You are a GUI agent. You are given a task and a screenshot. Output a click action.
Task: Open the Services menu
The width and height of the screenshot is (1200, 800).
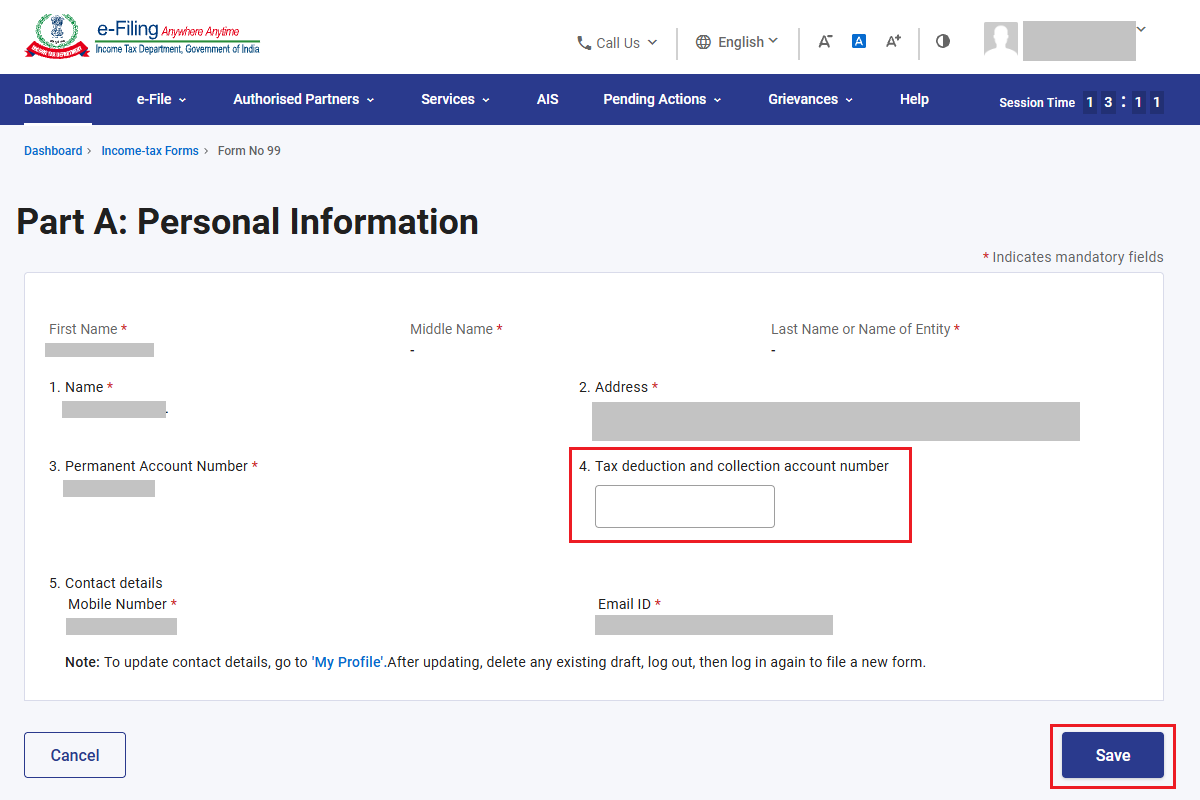click(x=456, y=99)
